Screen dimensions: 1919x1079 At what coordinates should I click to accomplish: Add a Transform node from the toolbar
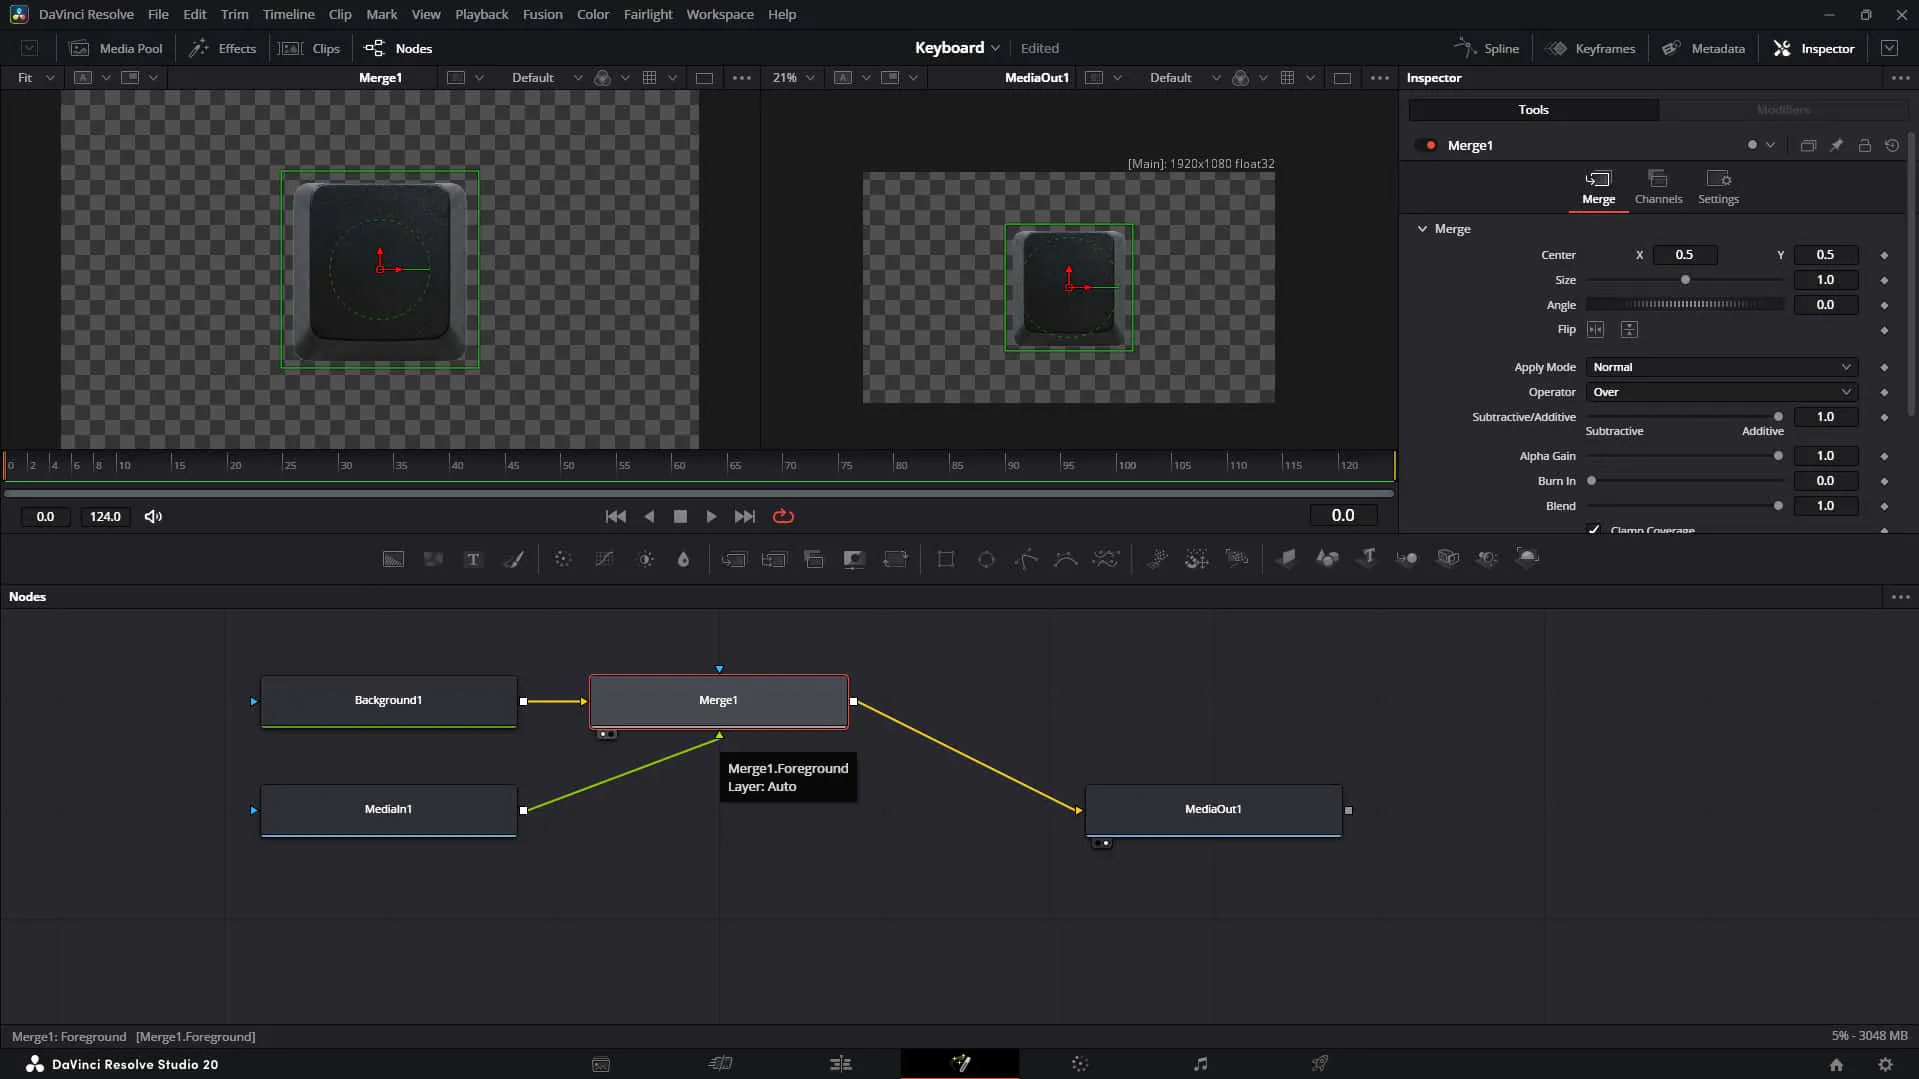point(895,559)
